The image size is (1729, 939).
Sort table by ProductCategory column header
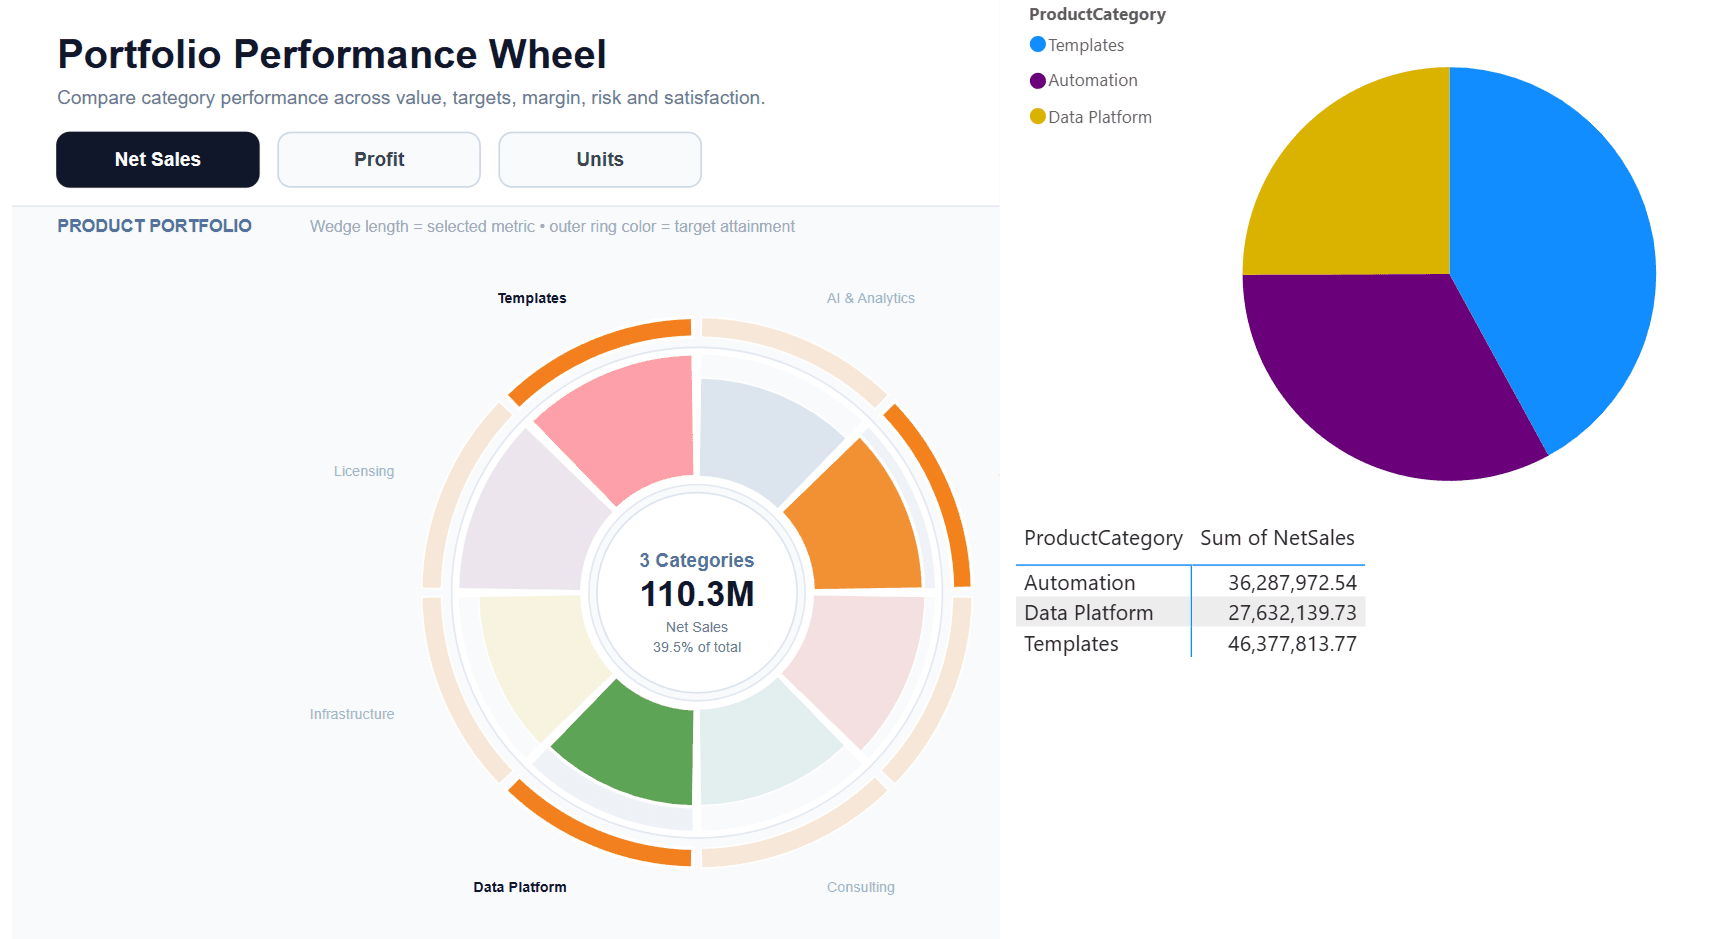1103,538
